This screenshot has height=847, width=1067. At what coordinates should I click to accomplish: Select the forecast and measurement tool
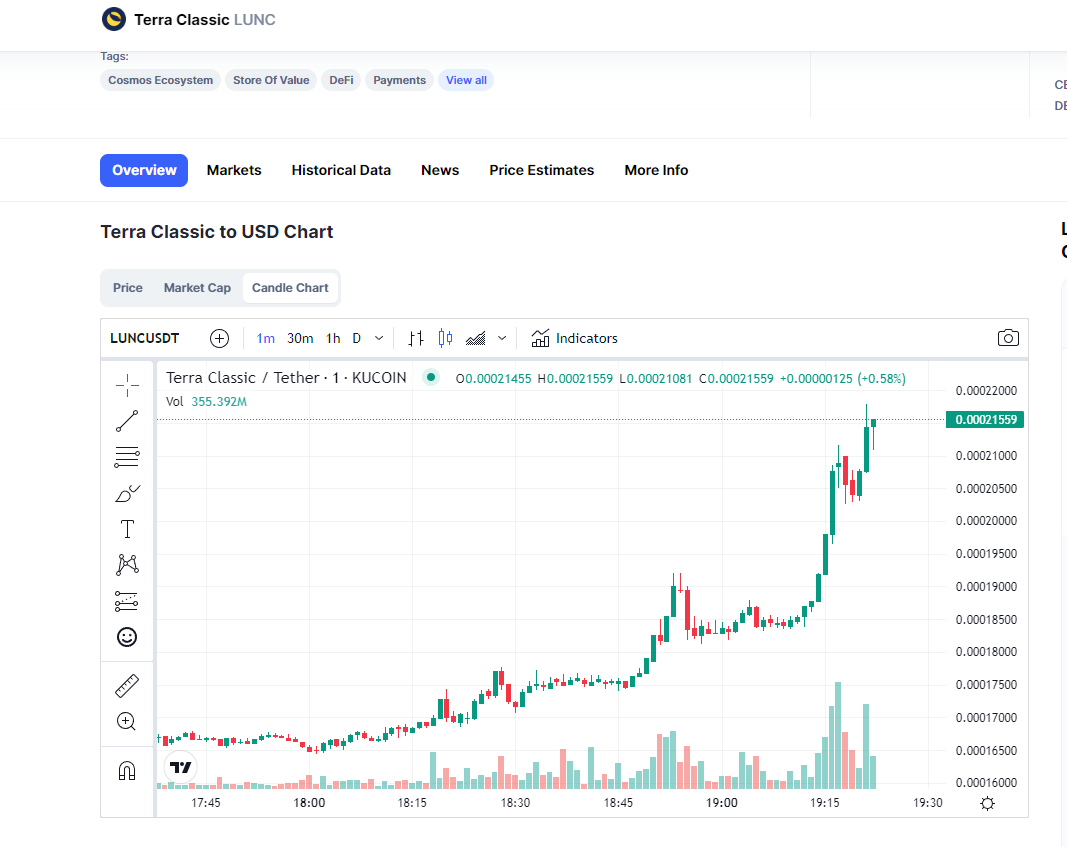[127, 601]
